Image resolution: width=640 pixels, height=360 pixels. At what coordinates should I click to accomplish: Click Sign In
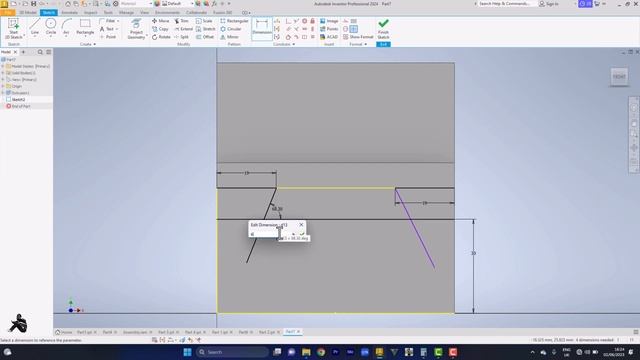[549, 4]
